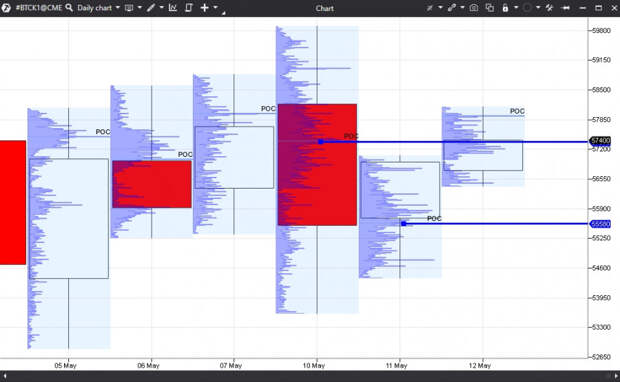620x382 pixels.
Task: Expand the link icon dropdown arrow
Action: click(462, 8)
